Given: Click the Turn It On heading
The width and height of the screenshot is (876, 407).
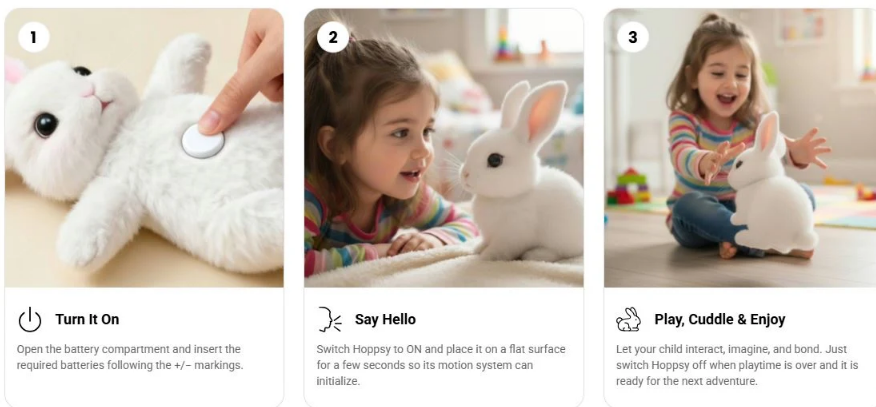Looking at the screenshot, I should tap(87, 319).
